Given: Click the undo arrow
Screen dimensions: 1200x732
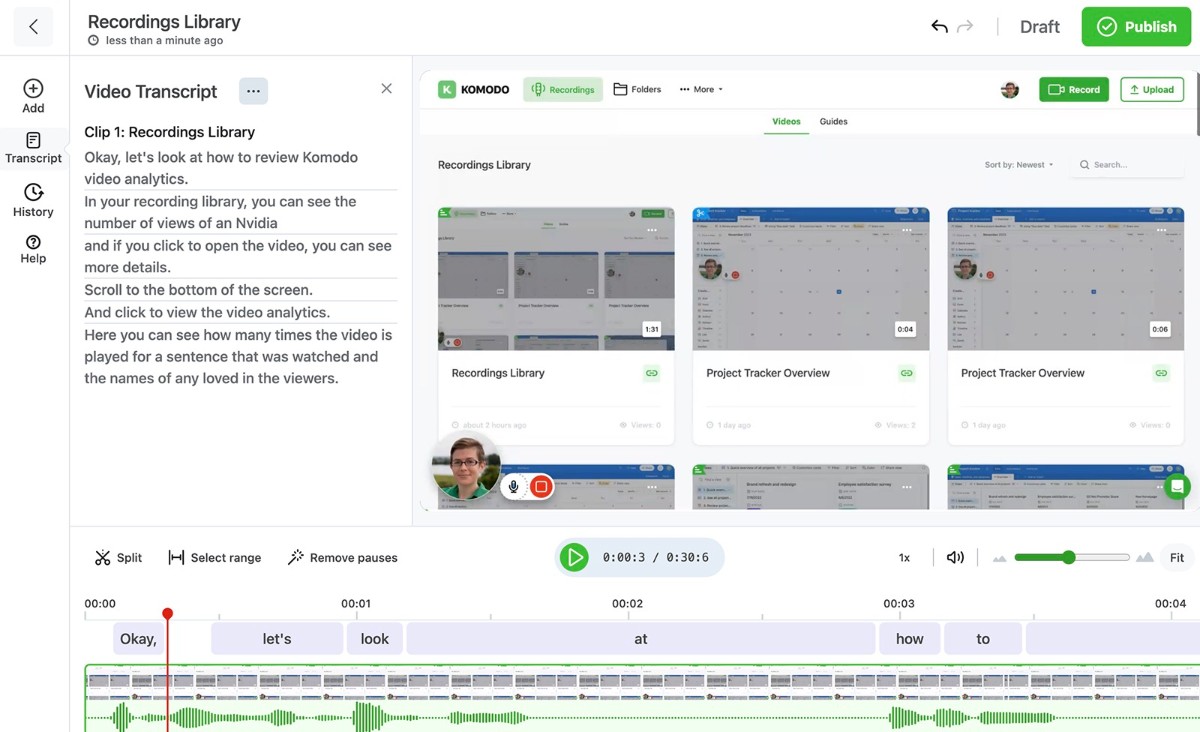Looking at the screenshot, I should tap(939, 27).
